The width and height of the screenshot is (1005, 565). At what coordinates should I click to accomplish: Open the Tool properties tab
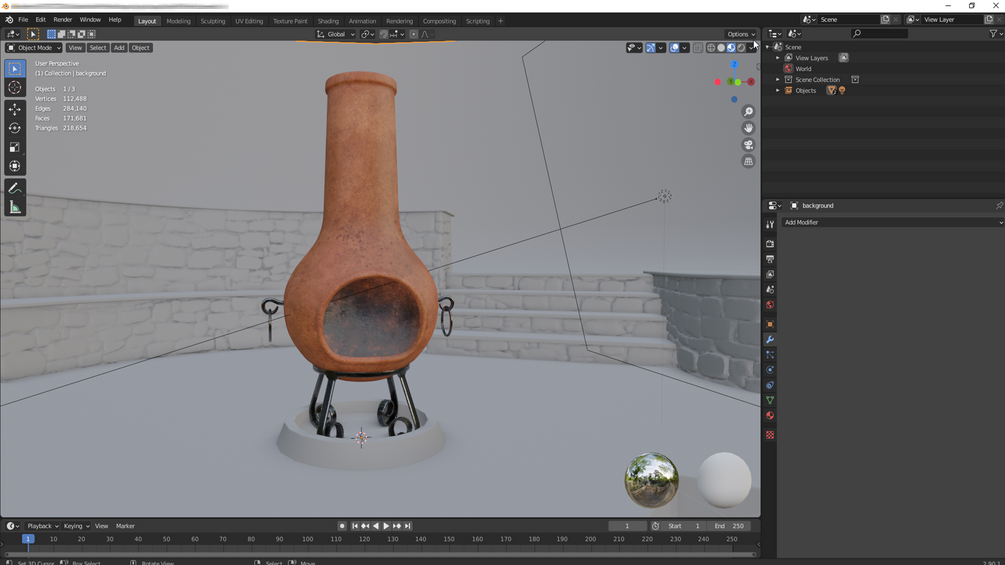[770, 224]
